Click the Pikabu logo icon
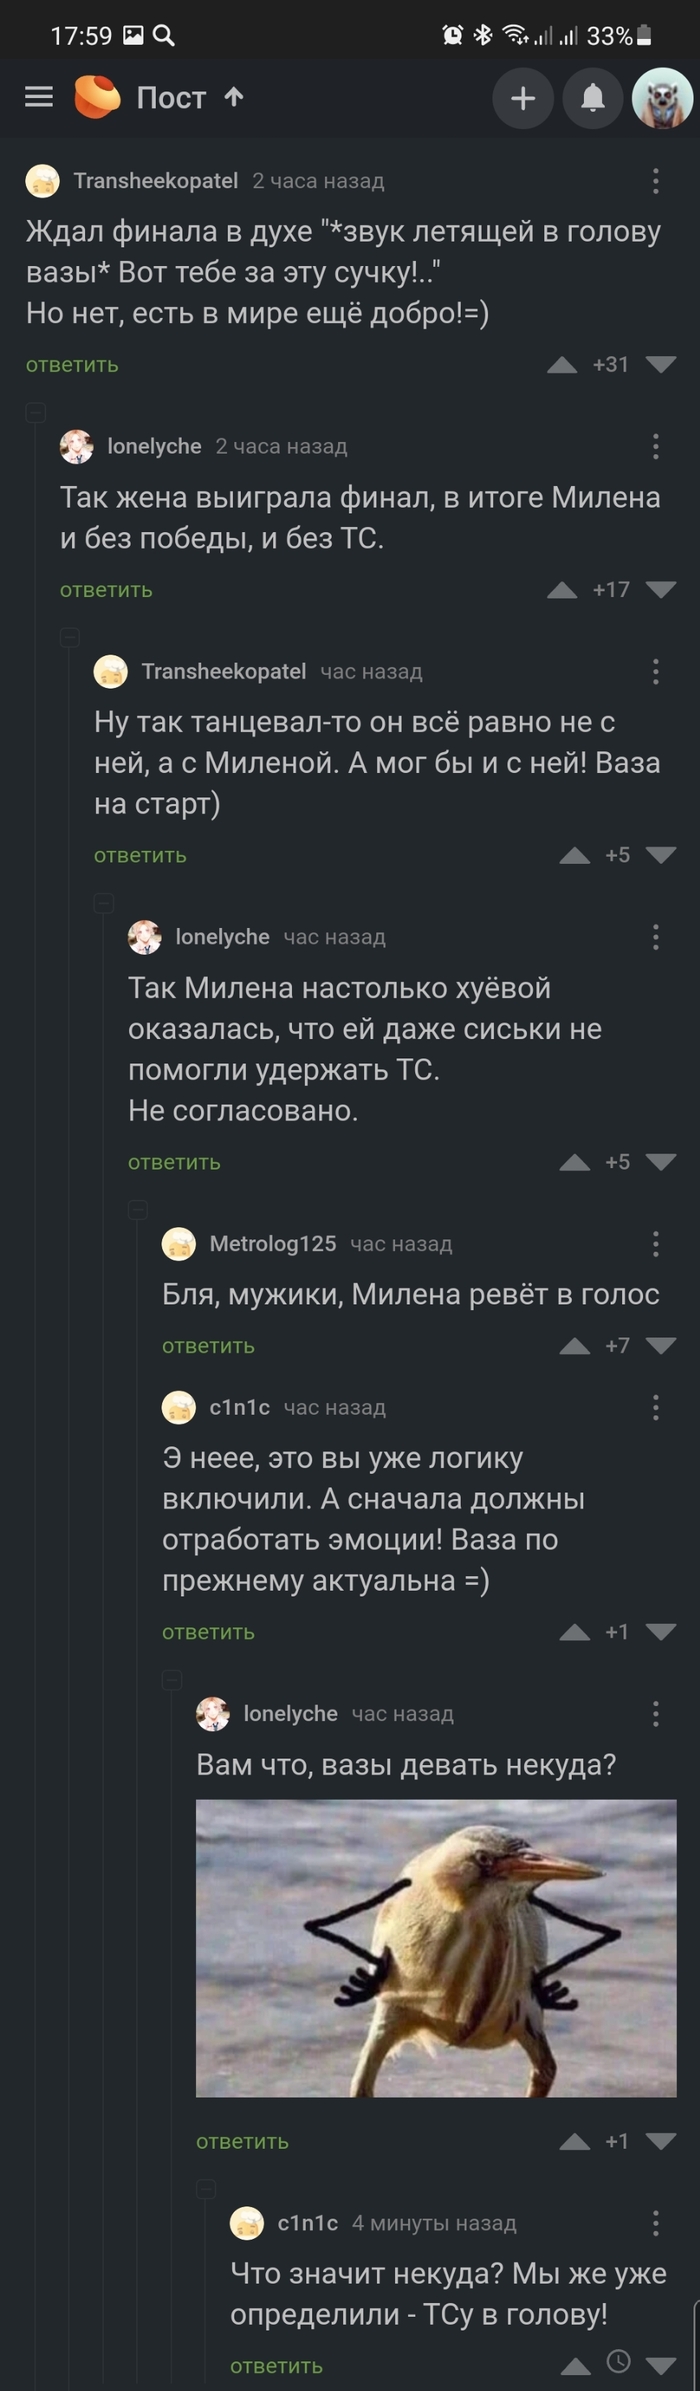The height and width of the screenshot is (2391, 700). 95,98
